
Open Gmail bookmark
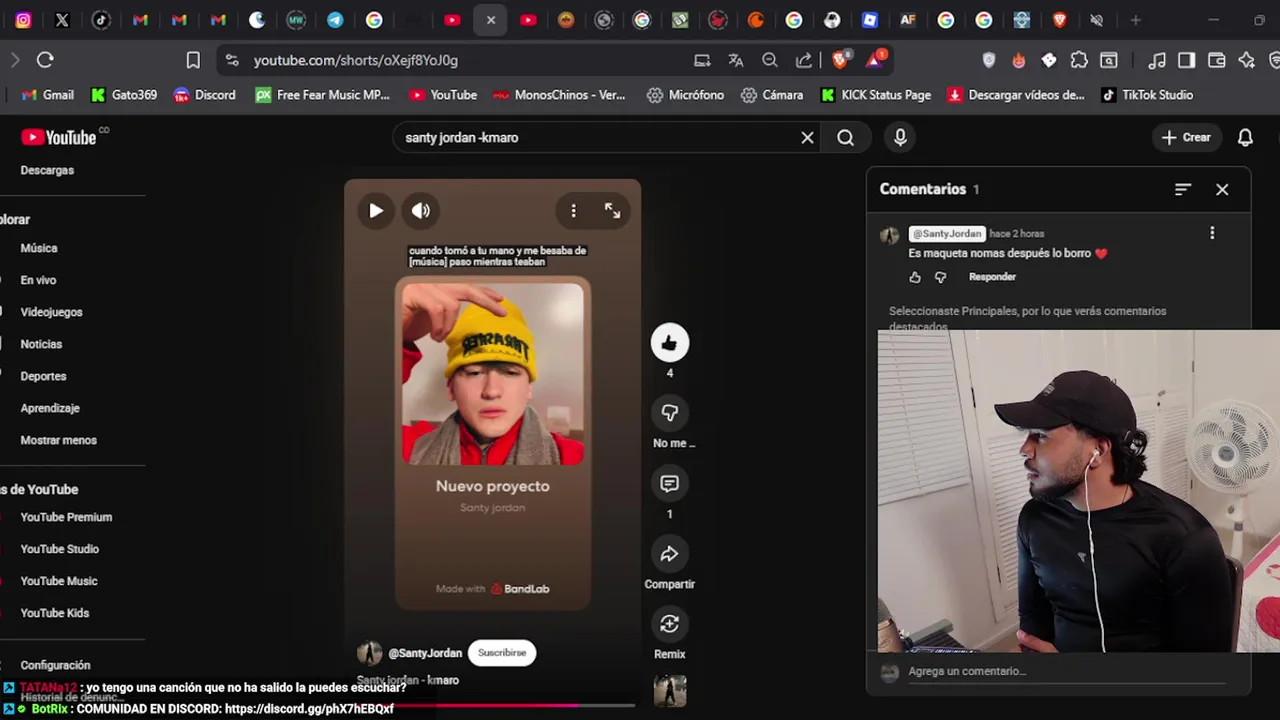[x=47, y=95]
